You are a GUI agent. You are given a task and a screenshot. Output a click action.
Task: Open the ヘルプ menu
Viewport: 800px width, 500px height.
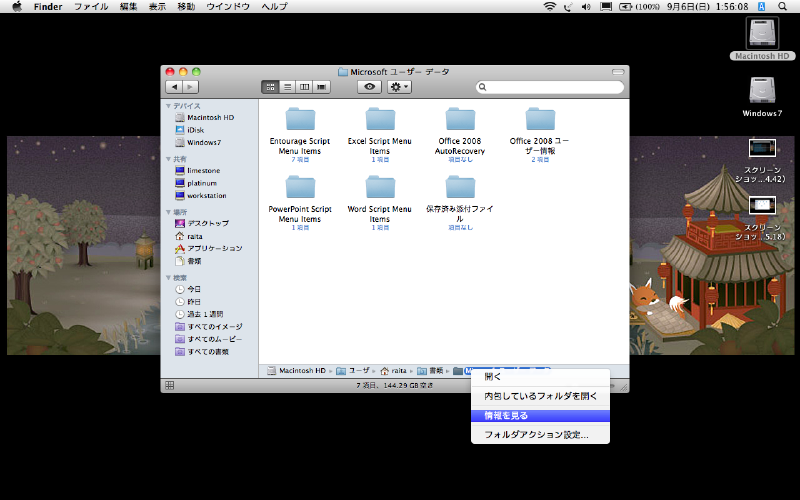point(274,7)
